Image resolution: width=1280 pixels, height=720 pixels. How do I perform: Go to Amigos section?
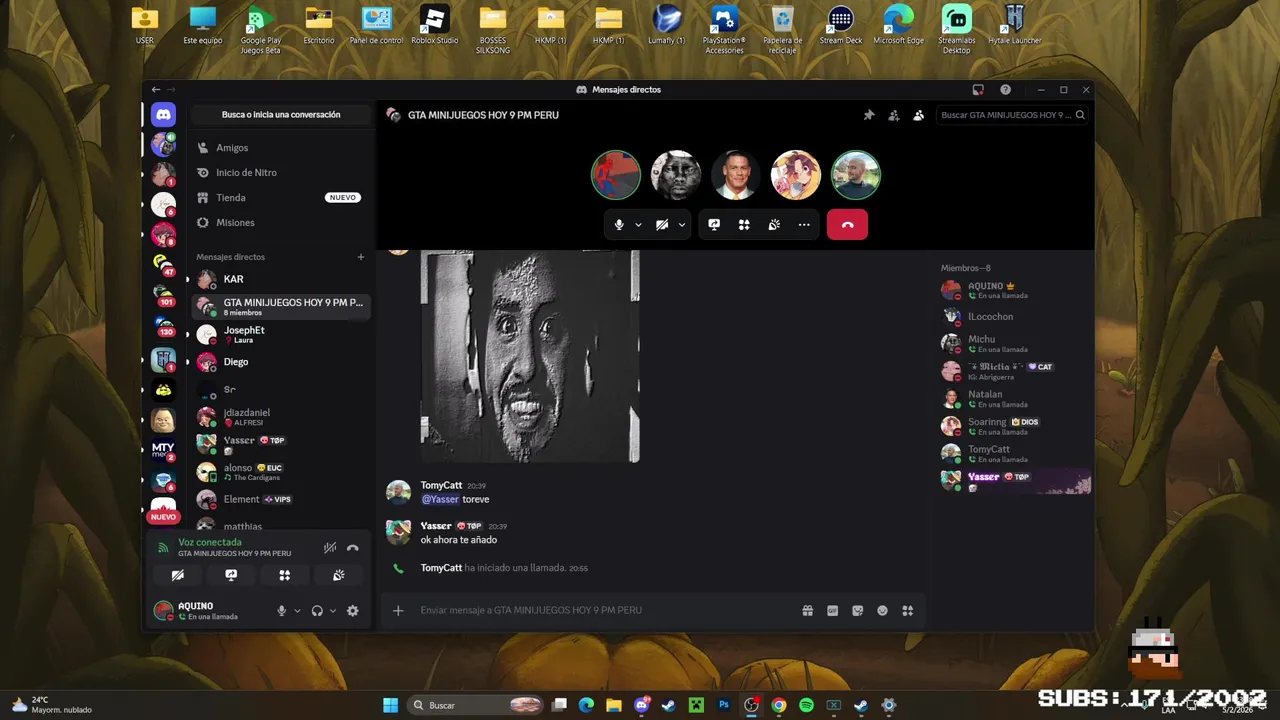pos(279,148)
